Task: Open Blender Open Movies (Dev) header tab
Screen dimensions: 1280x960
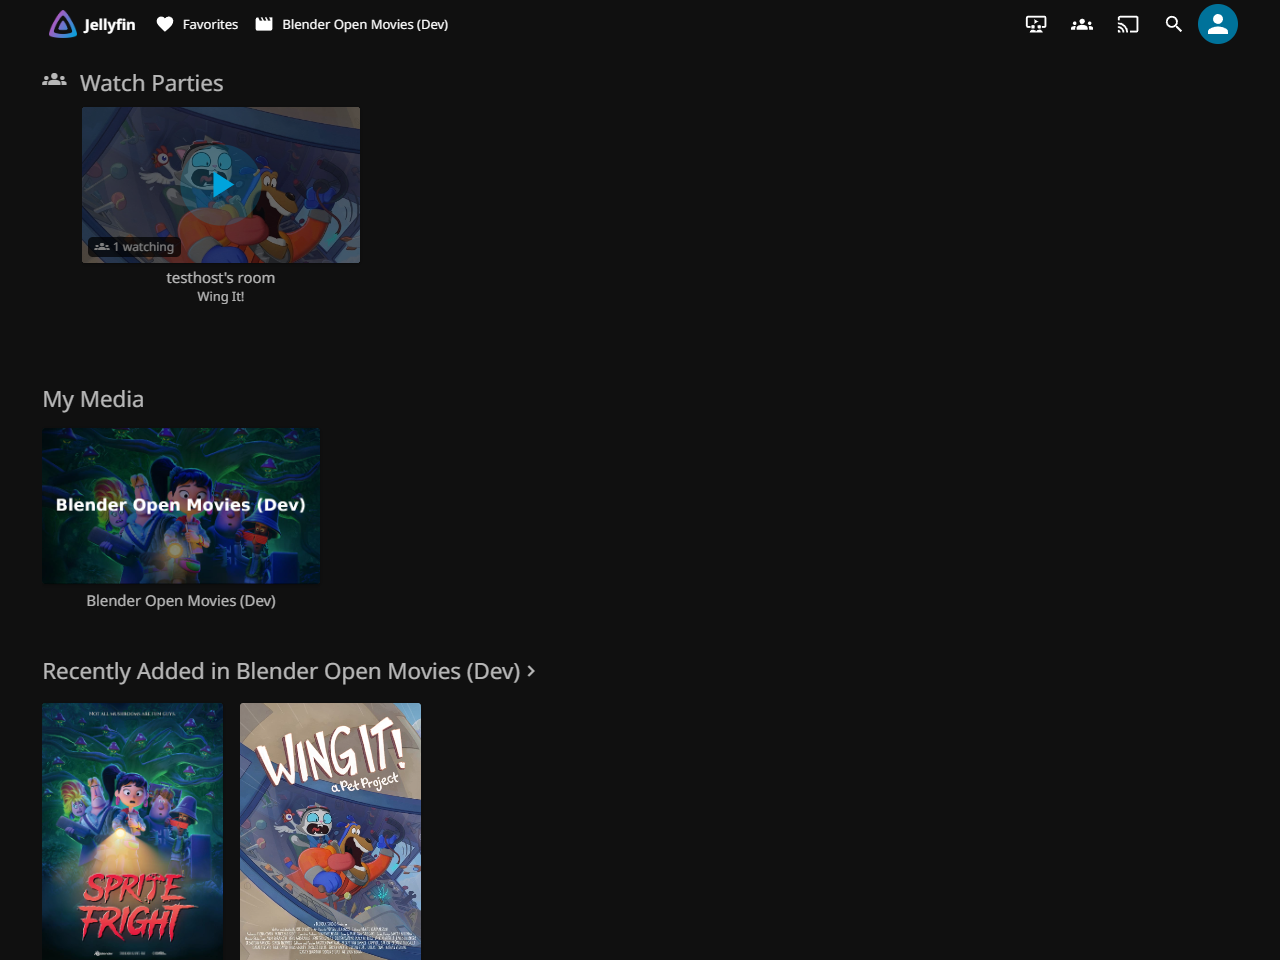Action: coord(352,24)
